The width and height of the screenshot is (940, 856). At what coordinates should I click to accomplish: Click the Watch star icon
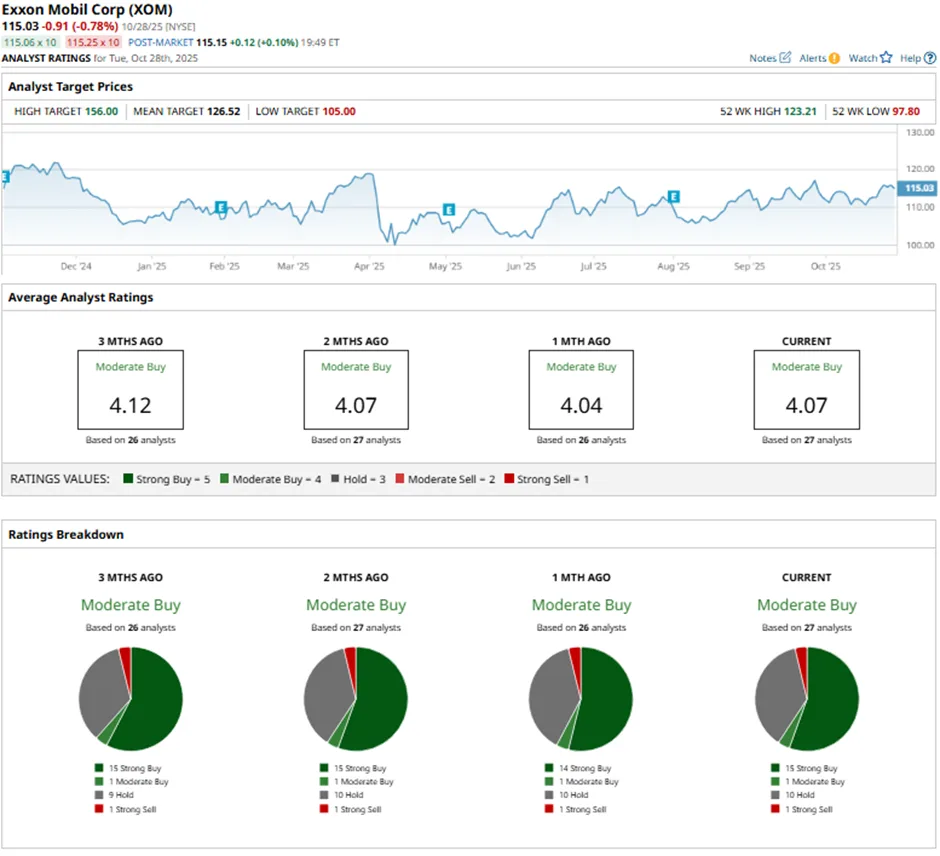pyautogui.click(x=886, y=58)
